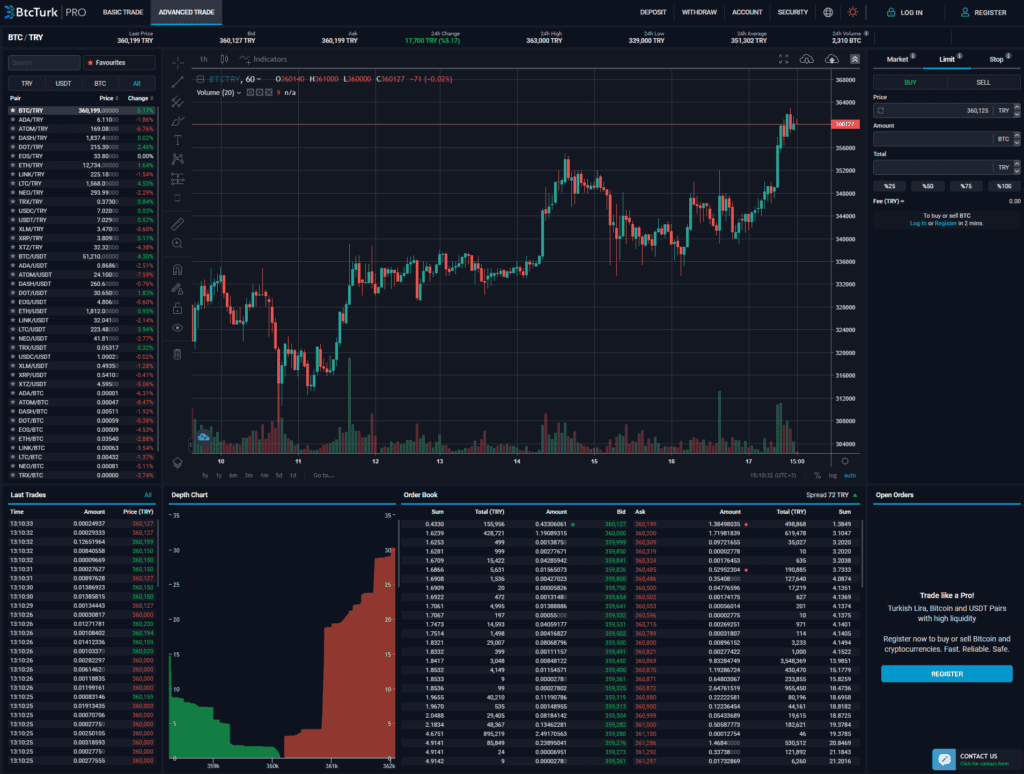Click the fullscreen chart icon
Viewport: 1024px width, 774px height.
click(784, 59)
